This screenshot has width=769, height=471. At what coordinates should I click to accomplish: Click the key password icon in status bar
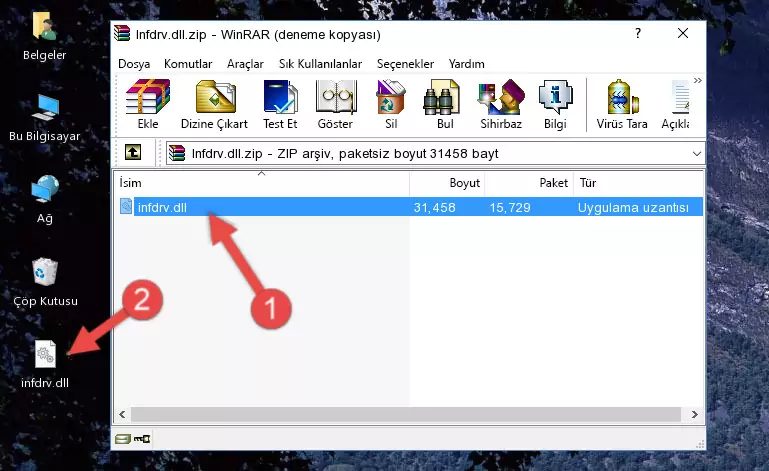pyautogui.click(x=142, y=439)
